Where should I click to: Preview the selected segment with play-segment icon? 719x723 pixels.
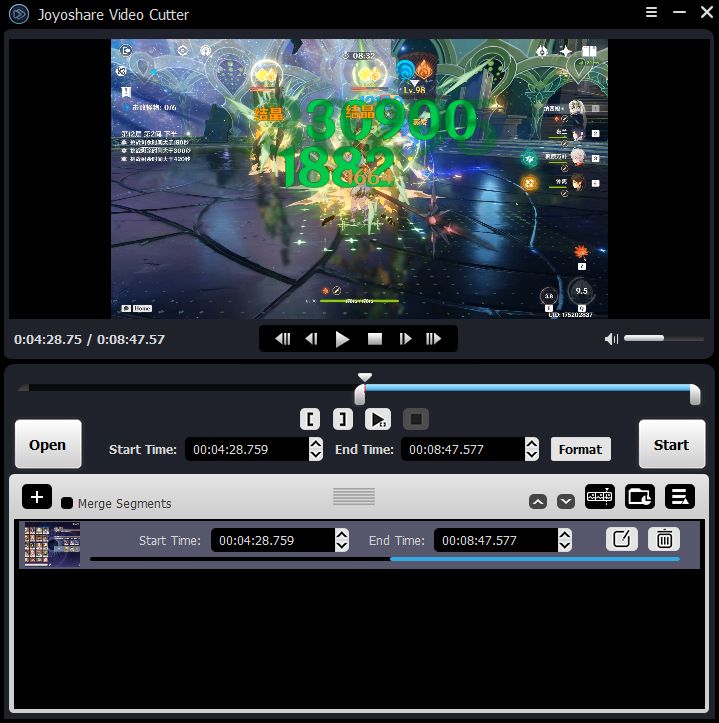point(378,418)
